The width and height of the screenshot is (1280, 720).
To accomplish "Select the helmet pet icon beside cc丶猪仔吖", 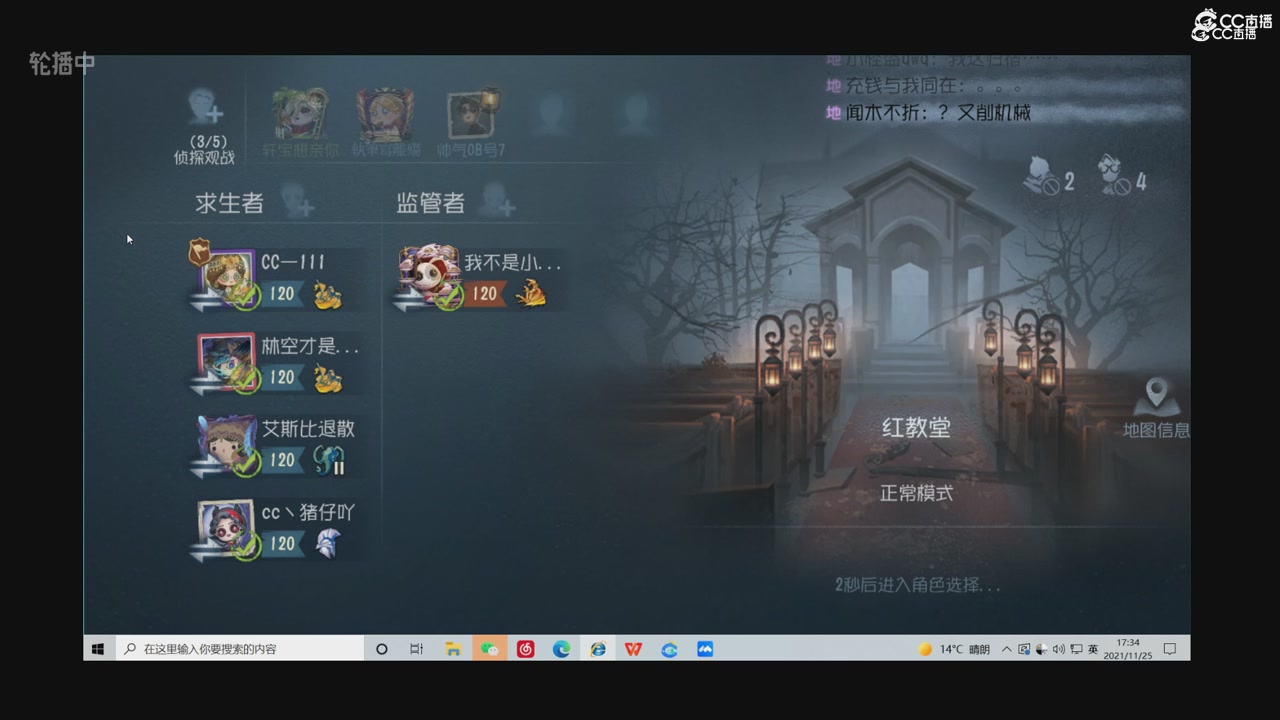I will coord(330,542).
